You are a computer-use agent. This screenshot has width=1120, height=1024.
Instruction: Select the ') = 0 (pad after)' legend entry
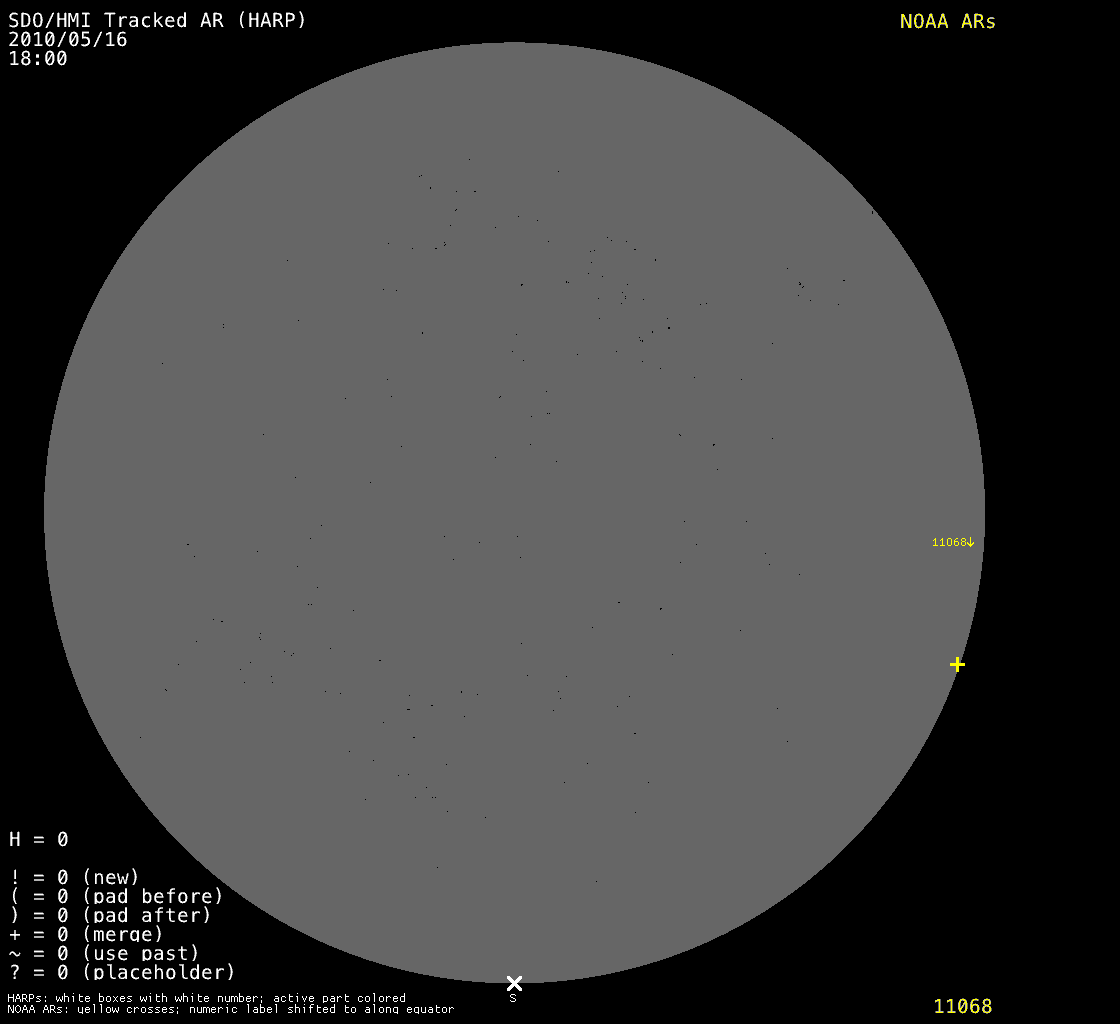click(x=110, y=915)
